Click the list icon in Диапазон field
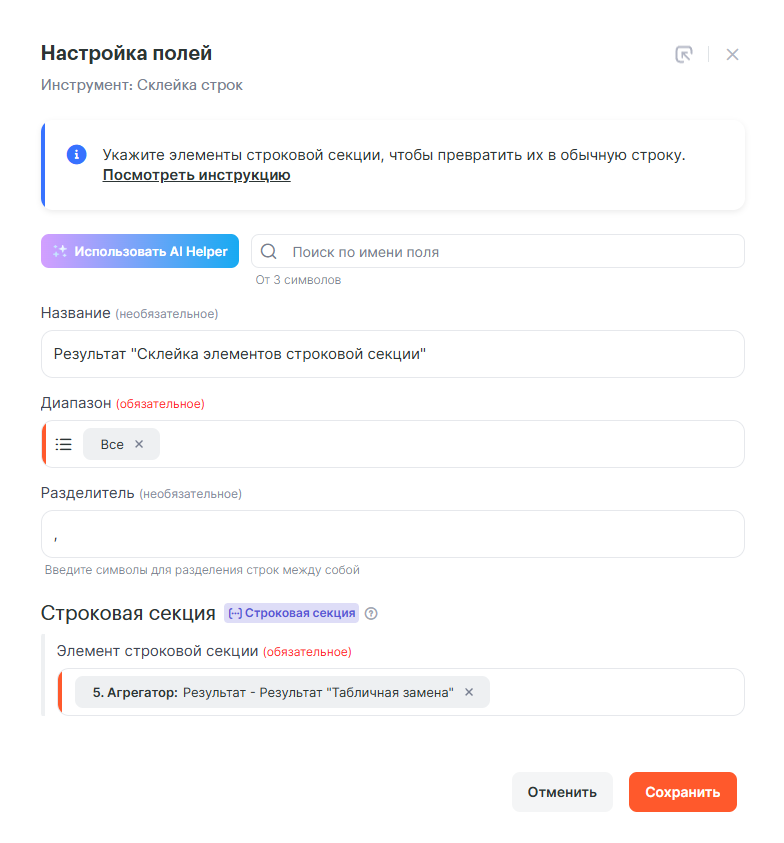 tap(64, 444)
